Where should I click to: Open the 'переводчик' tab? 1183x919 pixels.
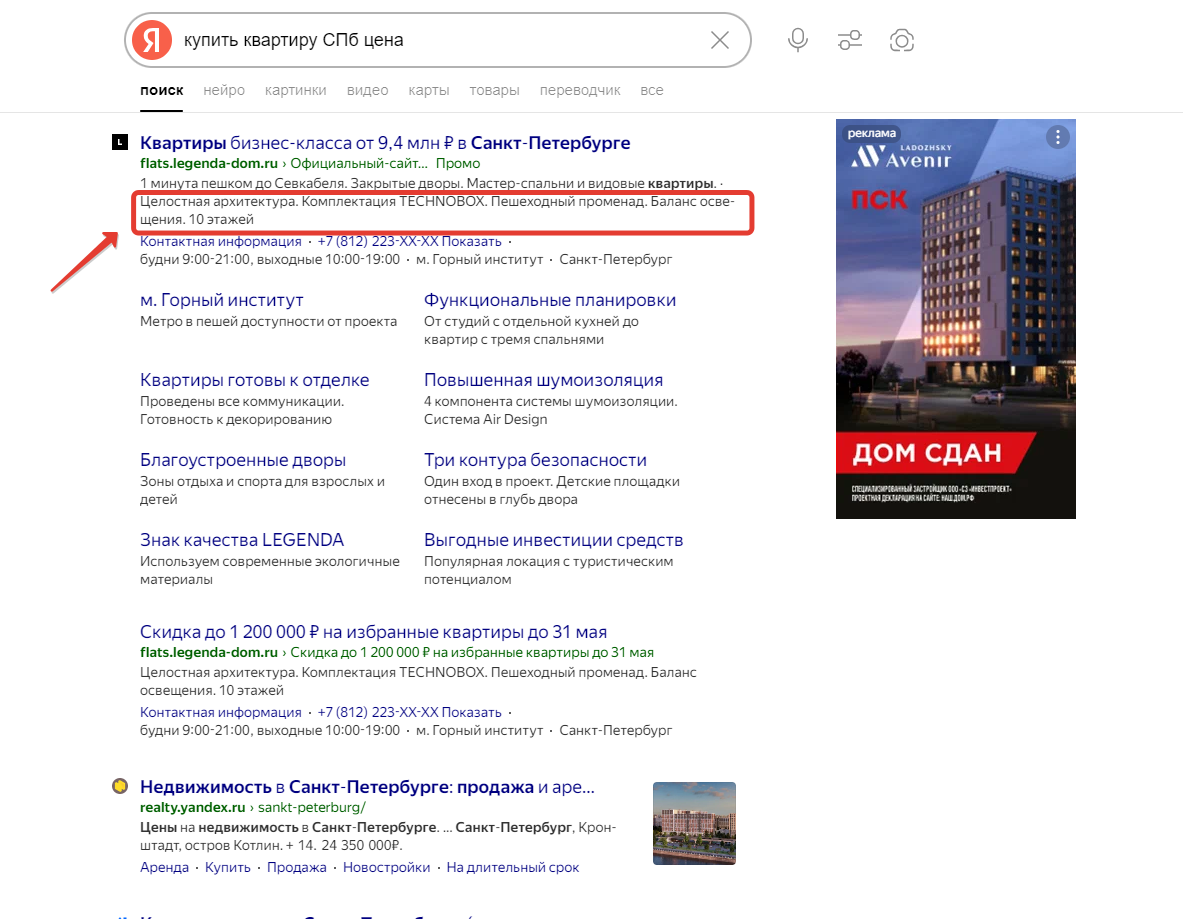pos(580,90)
